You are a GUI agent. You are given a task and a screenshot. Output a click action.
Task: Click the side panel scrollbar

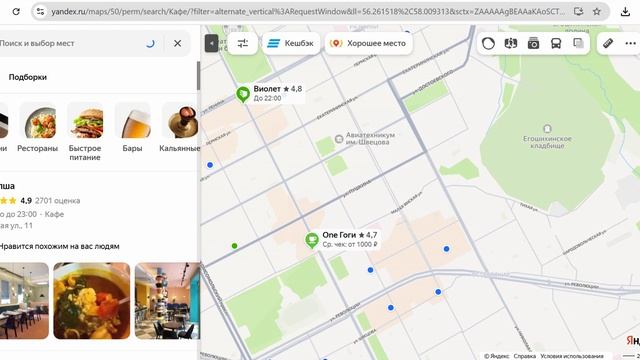198,76
